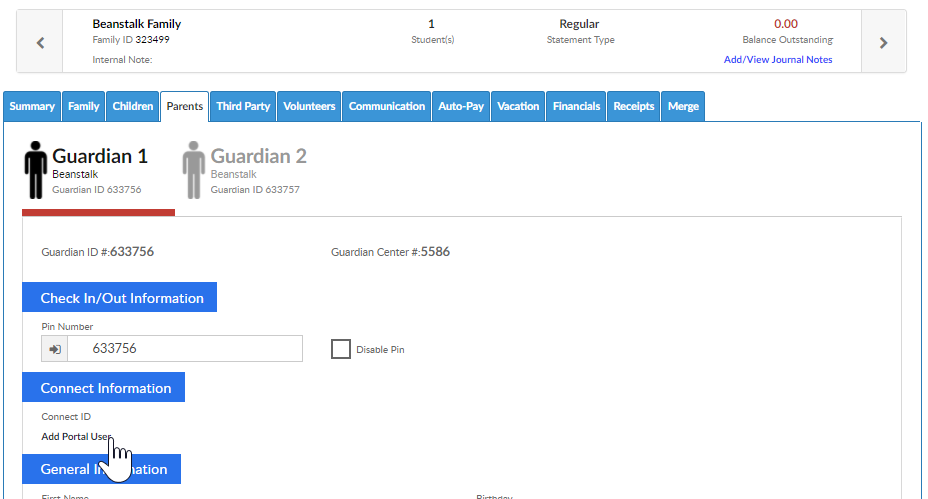Go to the Auto-Pay tab

461,107
